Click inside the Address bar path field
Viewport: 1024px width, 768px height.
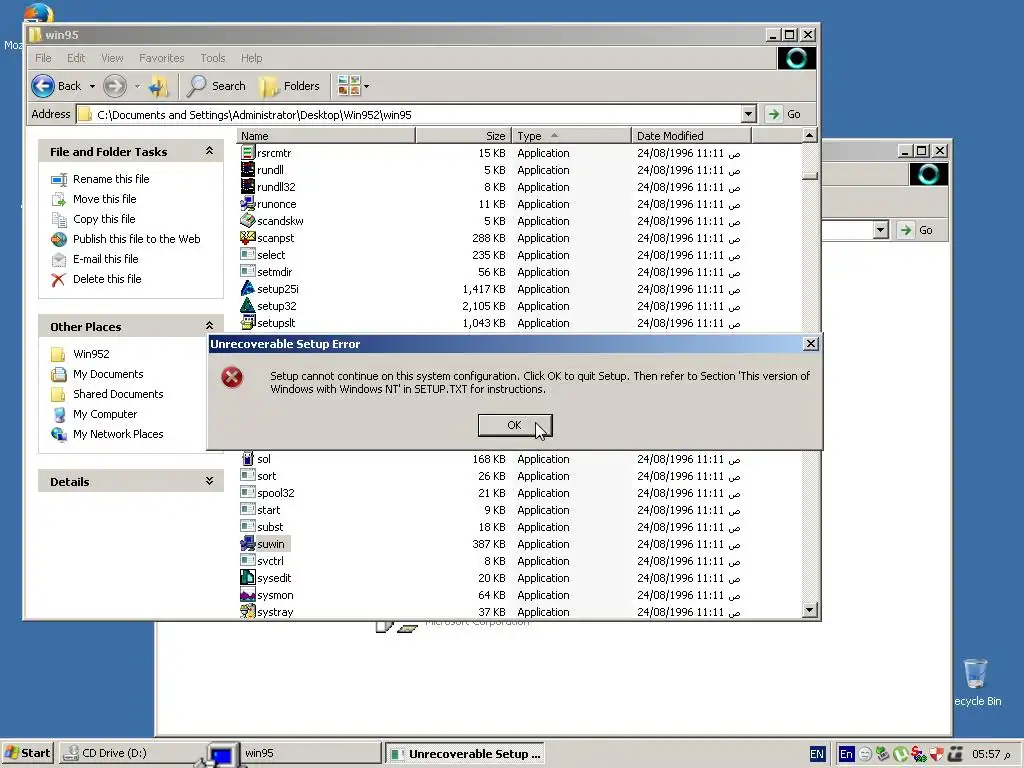tap(408, 115)
